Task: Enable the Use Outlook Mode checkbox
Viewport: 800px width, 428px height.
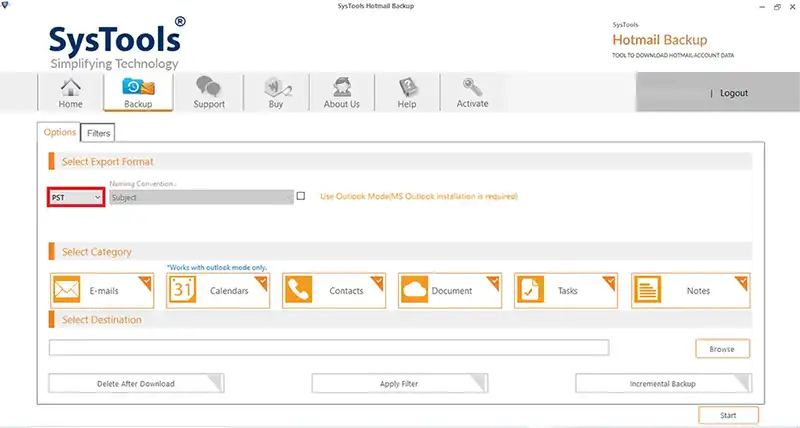Action: [301, 196]
